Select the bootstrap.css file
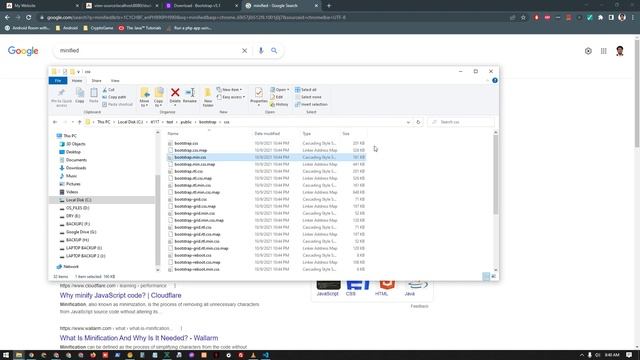This screenshot has width=640, height=360. [x=186, y=143]
